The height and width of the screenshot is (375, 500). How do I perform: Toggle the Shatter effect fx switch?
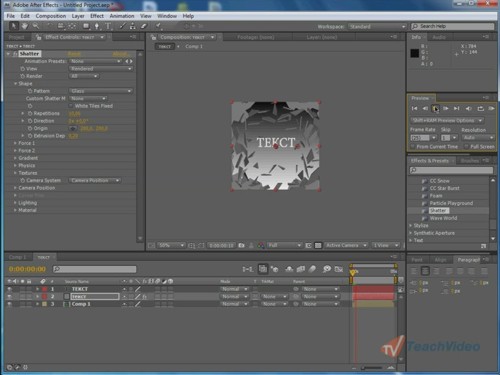(15, 54)
